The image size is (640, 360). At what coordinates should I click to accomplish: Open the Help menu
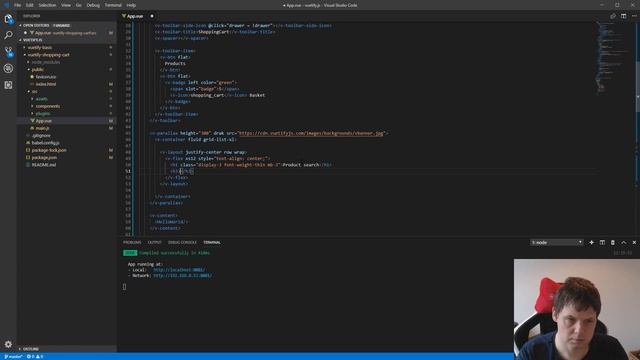click(131, 5)
